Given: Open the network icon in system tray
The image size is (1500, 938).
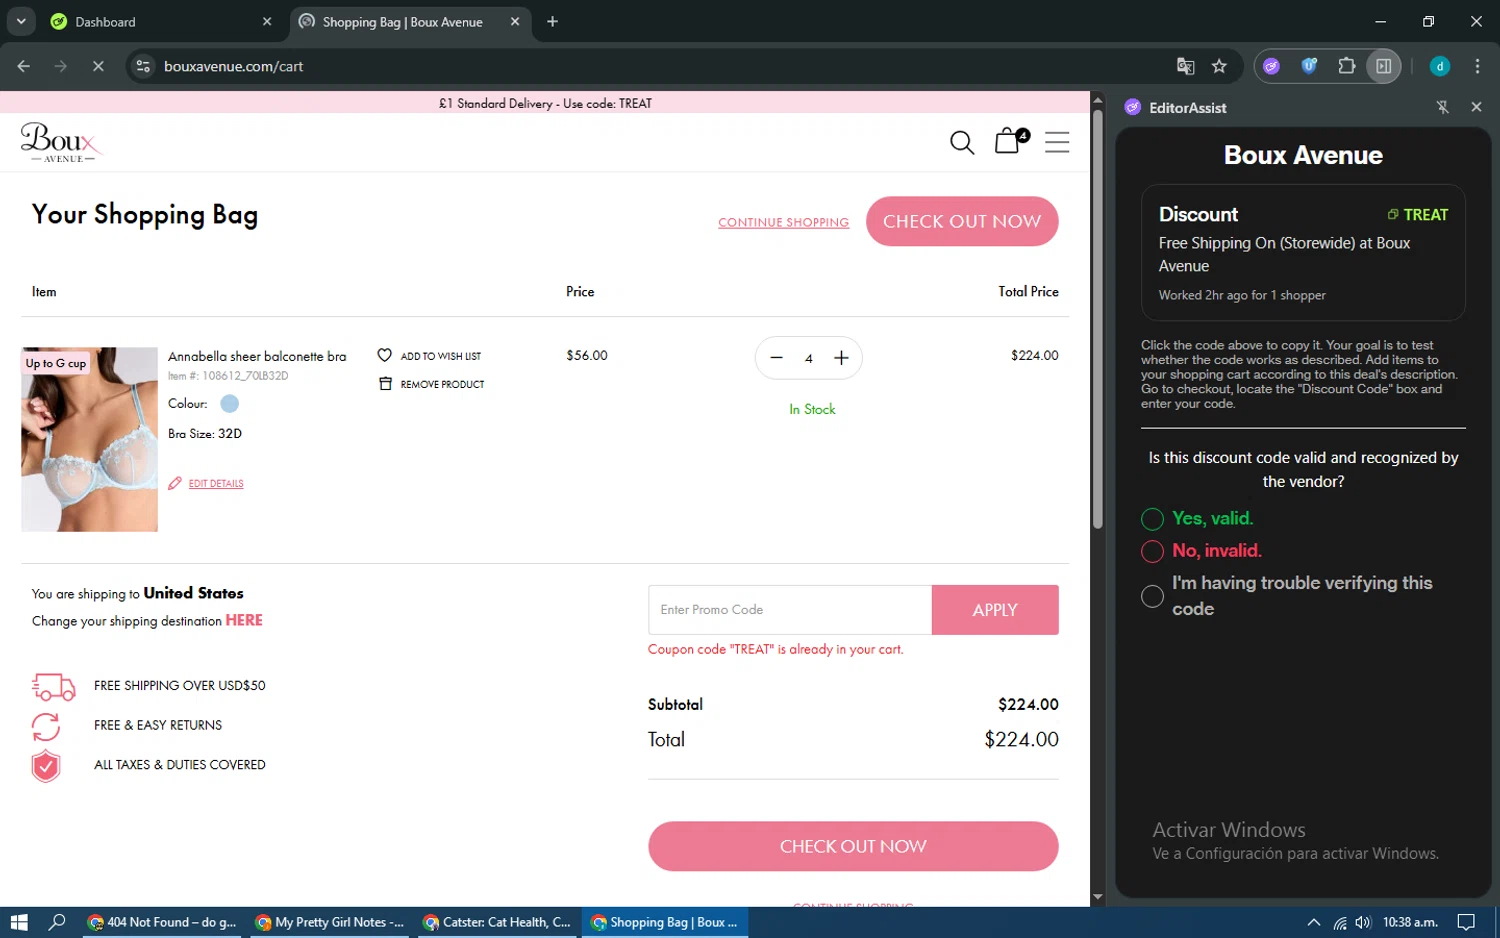Looking at the screenshot, I should point(1339,922).
